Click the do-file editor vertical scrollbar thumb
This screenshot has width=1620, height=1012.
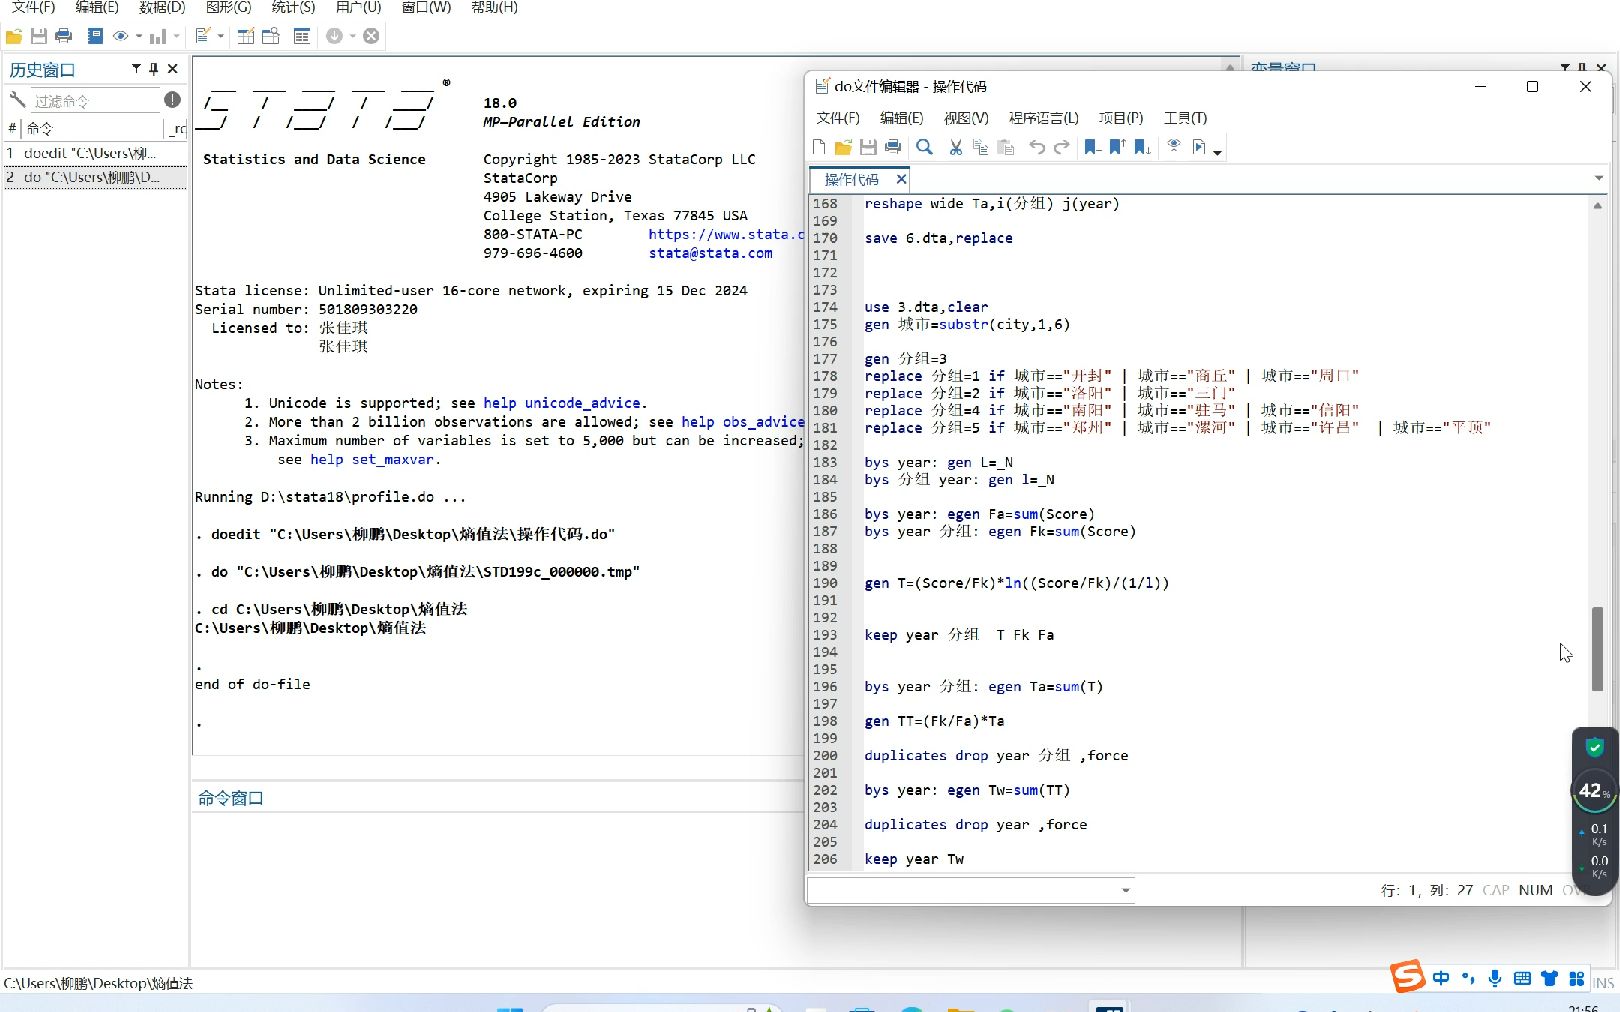1597,649
